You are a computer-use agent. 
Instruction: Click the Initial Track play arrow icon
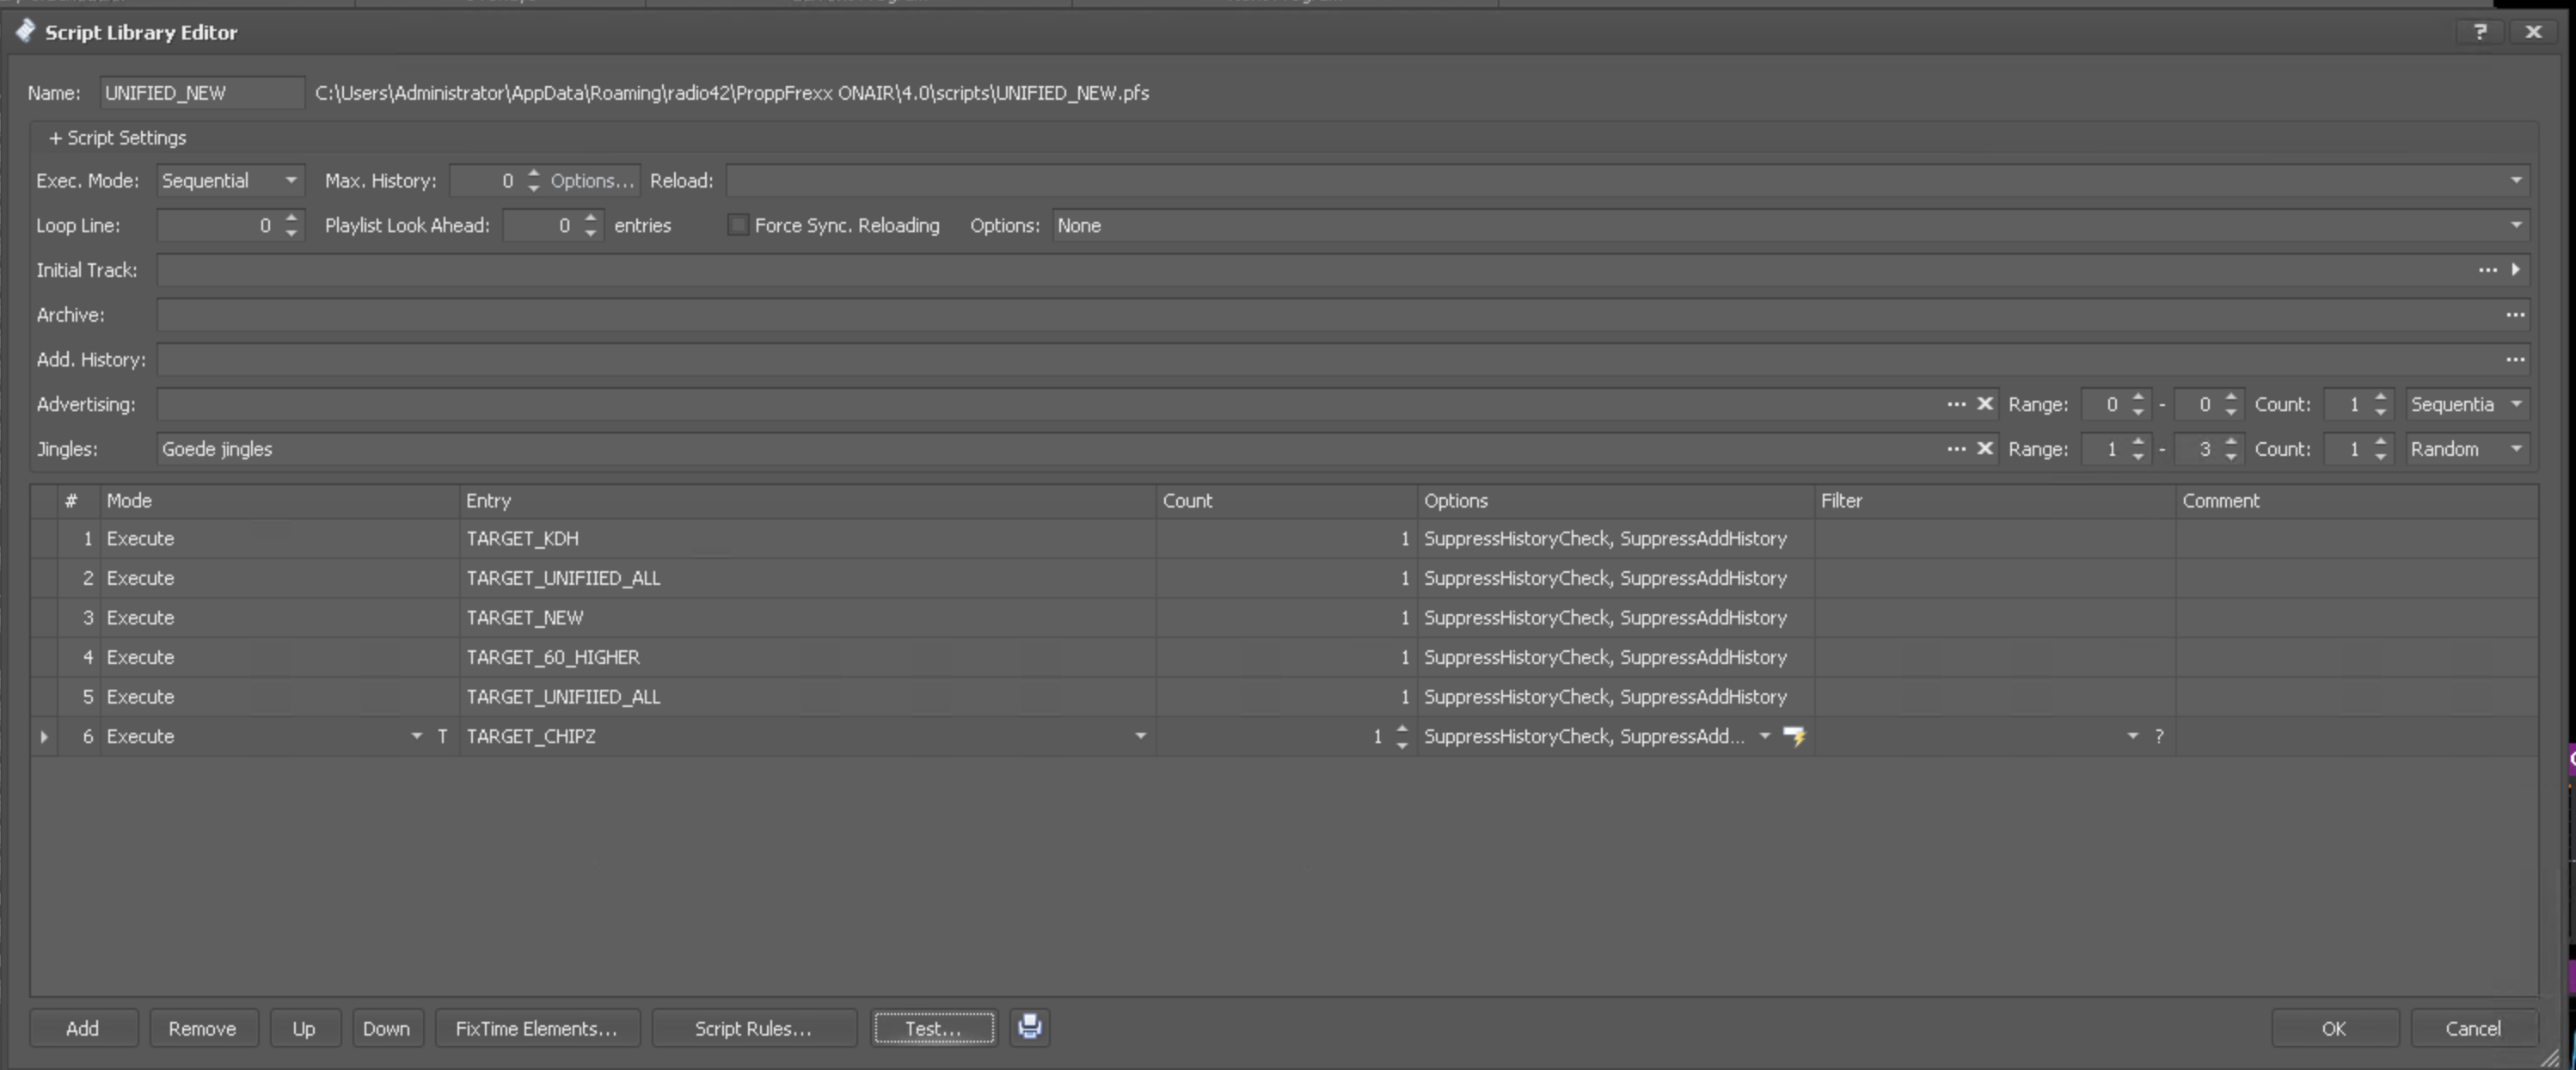coord(2515,270)
